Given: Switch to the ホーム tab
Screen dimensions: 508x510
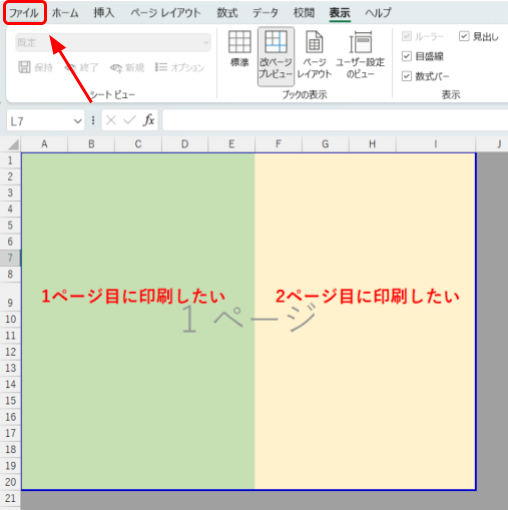Looking at the screenshot, I should pos(65,13).
